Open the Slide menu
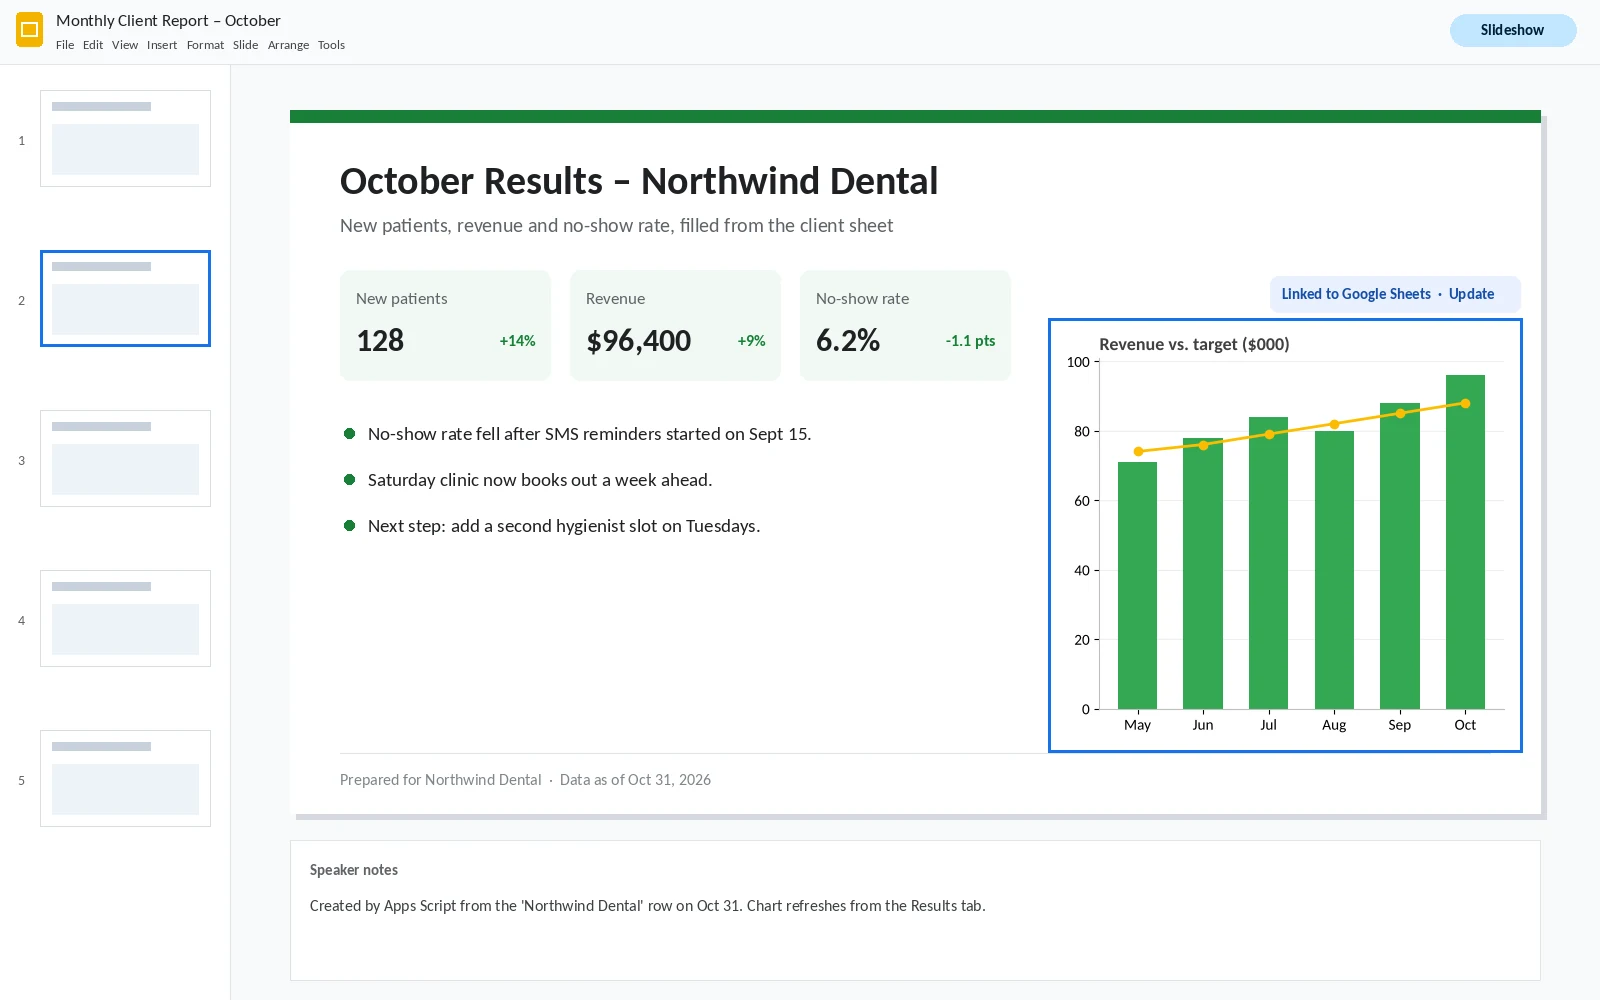This screenshot has height=1000, width=1600. coord(246,45)
